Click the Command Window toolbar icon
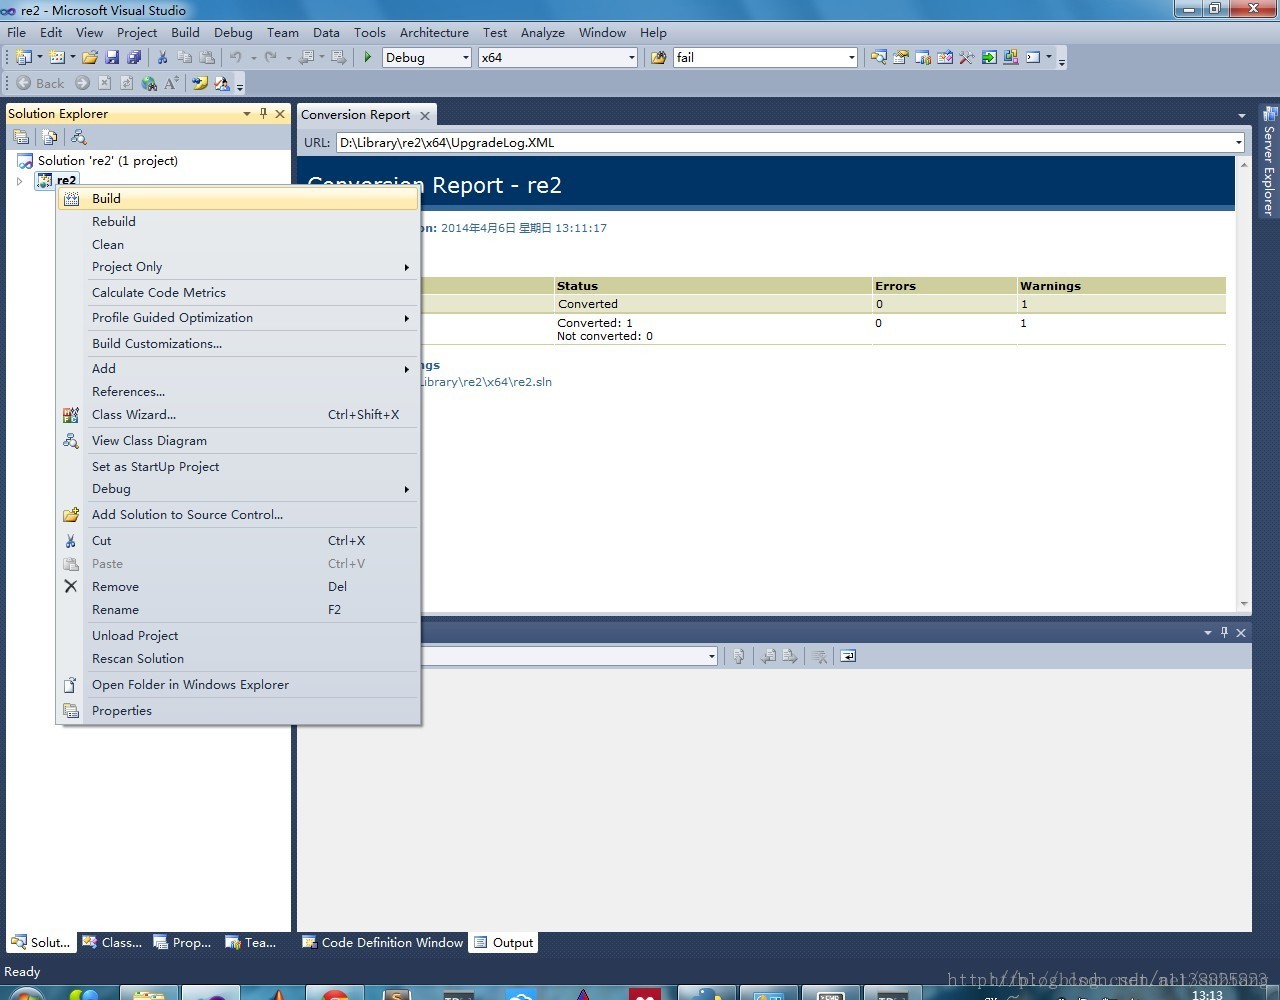This screenshot has width=1280, height=1000. coord(1033,57)
